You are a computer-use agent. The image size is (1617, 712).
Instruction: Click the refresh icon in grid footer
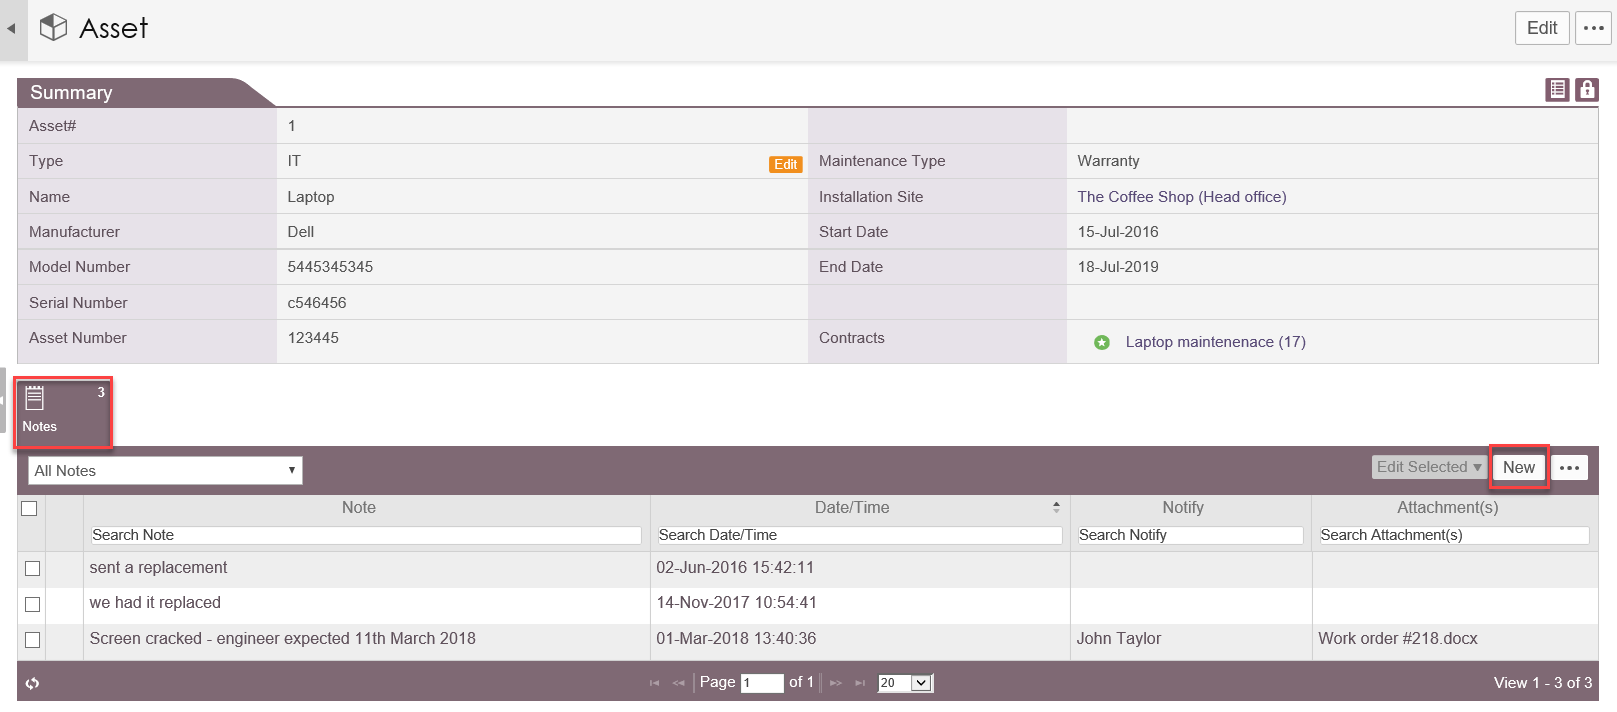point(32,683)
